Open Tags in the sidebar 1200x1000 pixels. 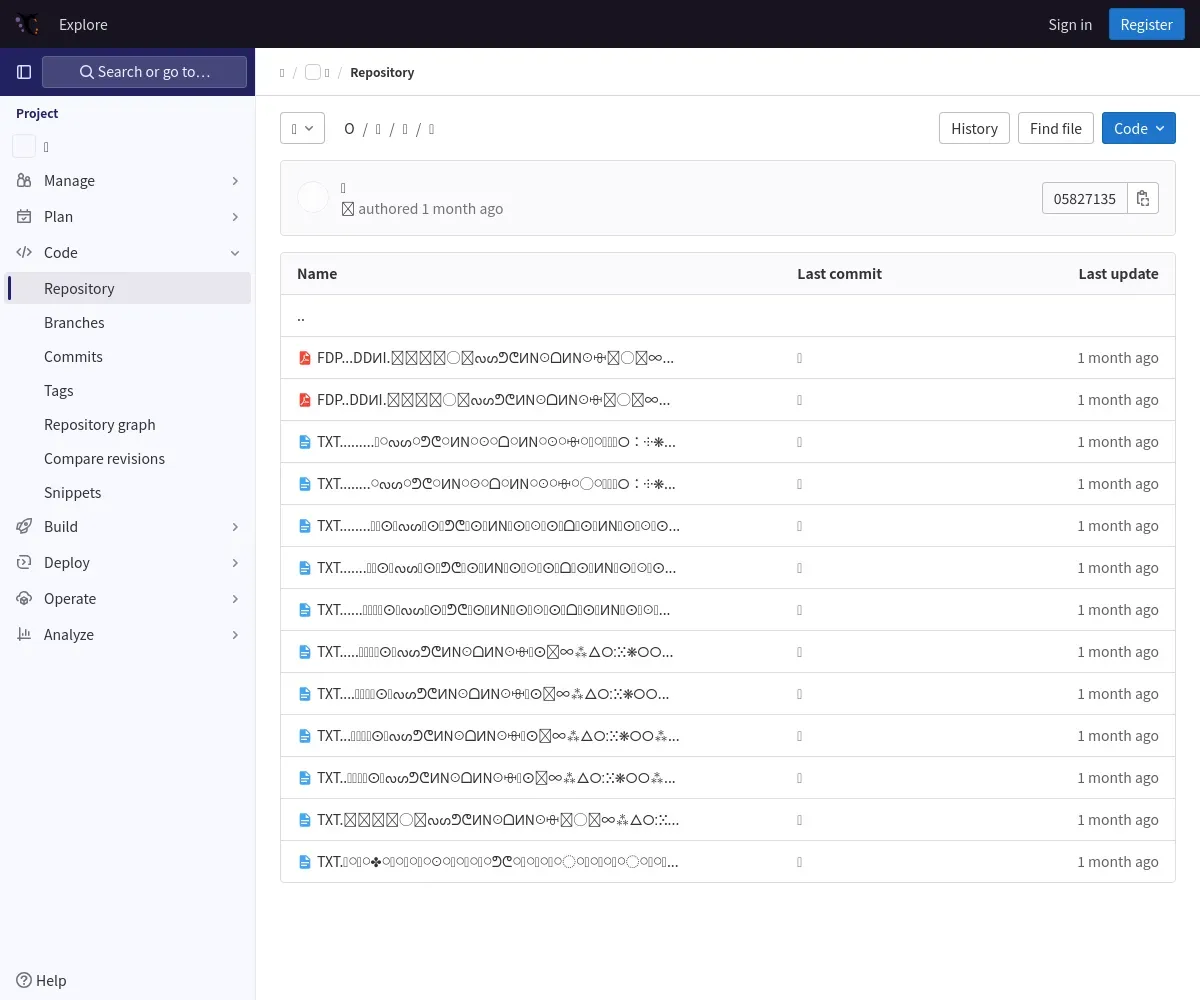pyautogui.click(x=128, y=390)
